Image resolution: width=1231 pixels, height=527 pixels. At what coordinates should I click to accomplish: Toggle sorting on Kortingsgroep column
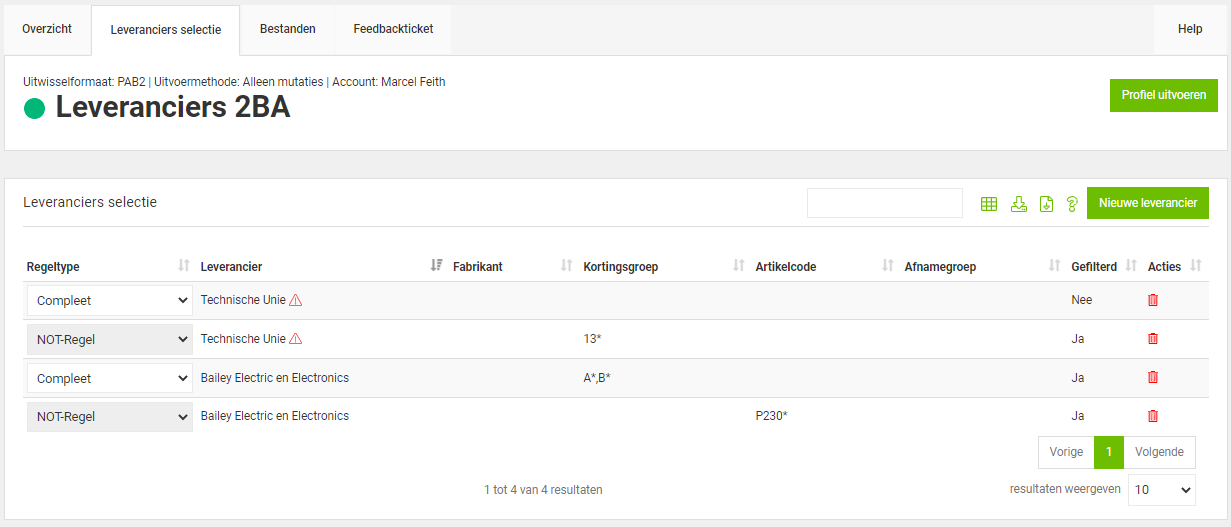pos(738,266)
